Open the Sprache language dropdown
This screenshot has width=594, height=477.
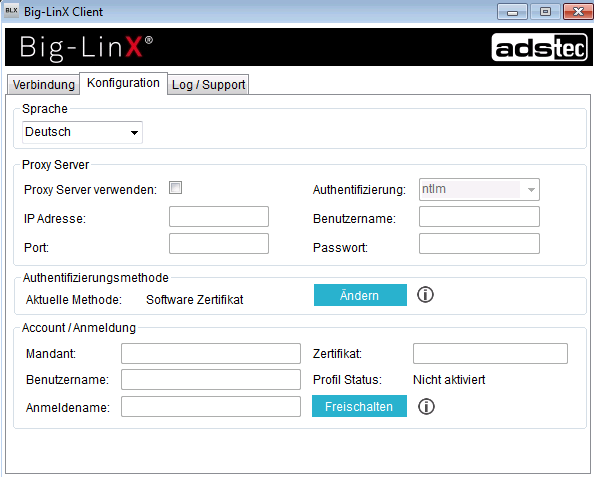tap(82, 132)
